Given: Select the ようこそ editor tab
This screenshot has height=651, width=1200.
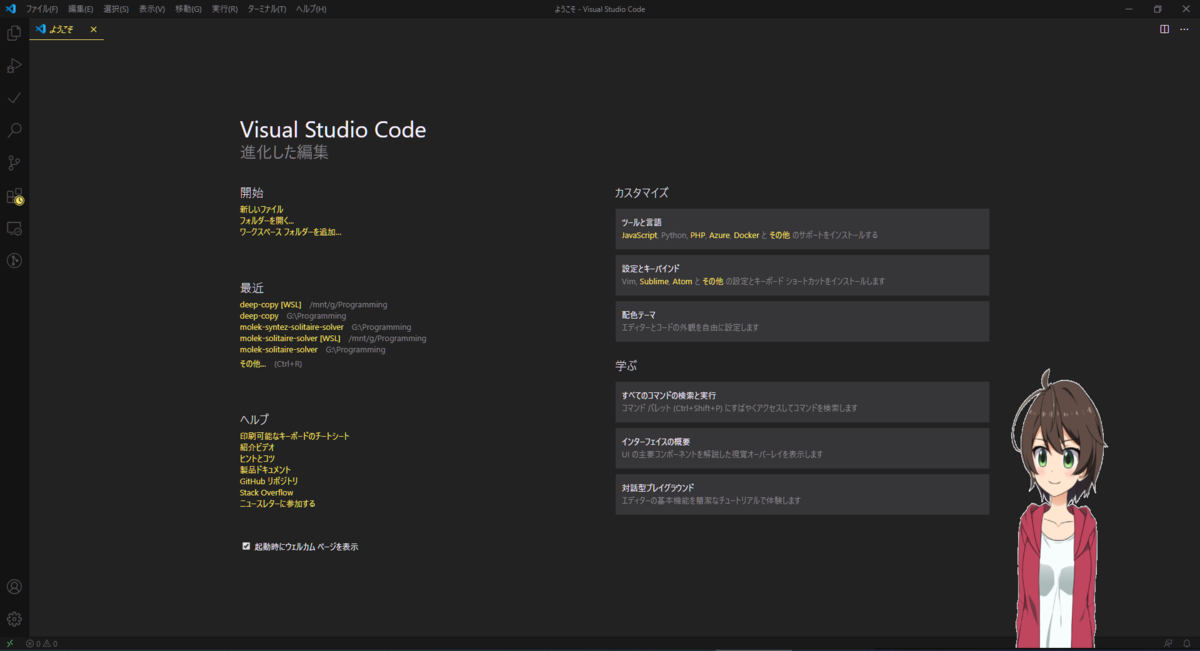Looking at the screenshot, I should [x=66, y=29].
